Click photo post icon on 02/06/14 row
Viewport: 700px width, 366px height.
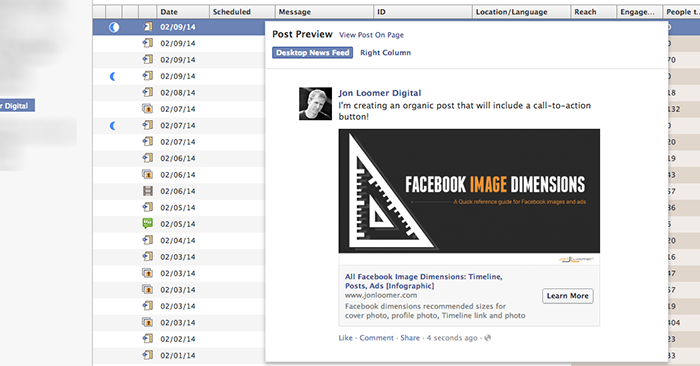pyautogui.click(x=147, y=175)
